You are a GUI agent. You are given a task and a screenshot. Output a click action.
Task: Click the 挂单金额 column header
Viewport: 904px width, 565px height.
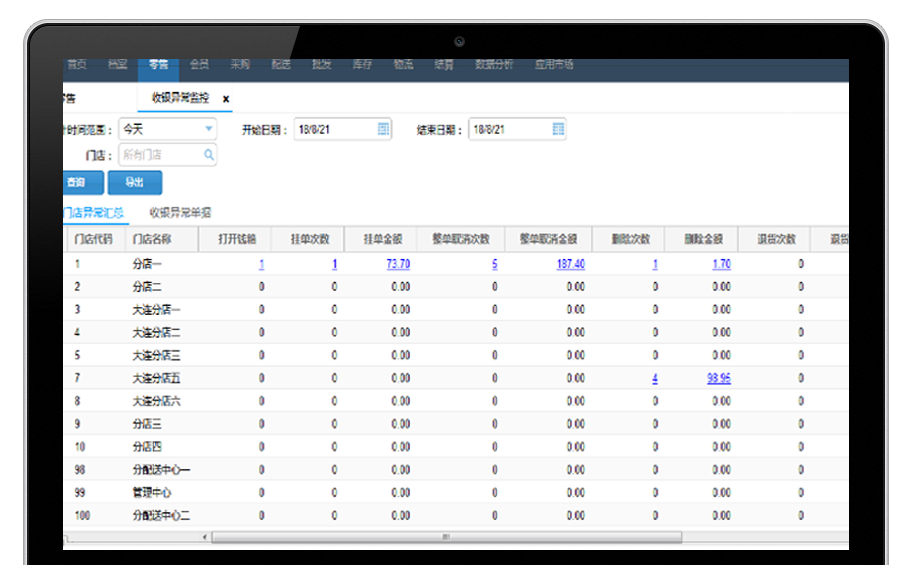pos(380,239)
